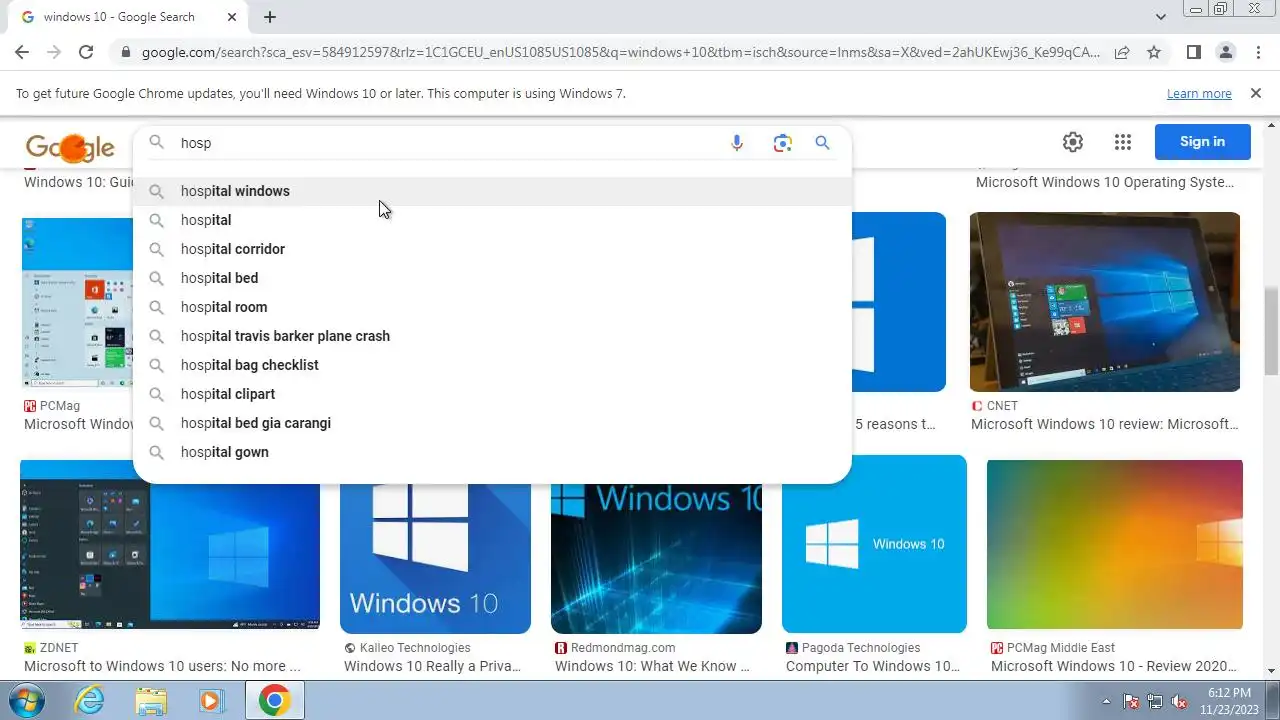The height and width of the screenshot is (720, 1280).
Task: Select suggestion hospital gown
Action: (x=492, y=452)
